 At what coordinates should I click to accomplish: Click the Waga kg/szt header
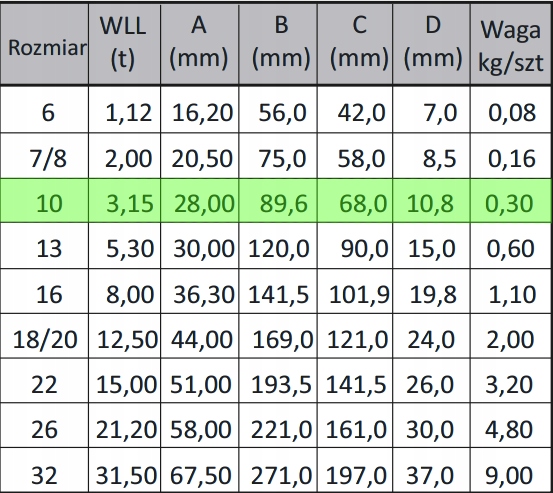coord(510,44)
